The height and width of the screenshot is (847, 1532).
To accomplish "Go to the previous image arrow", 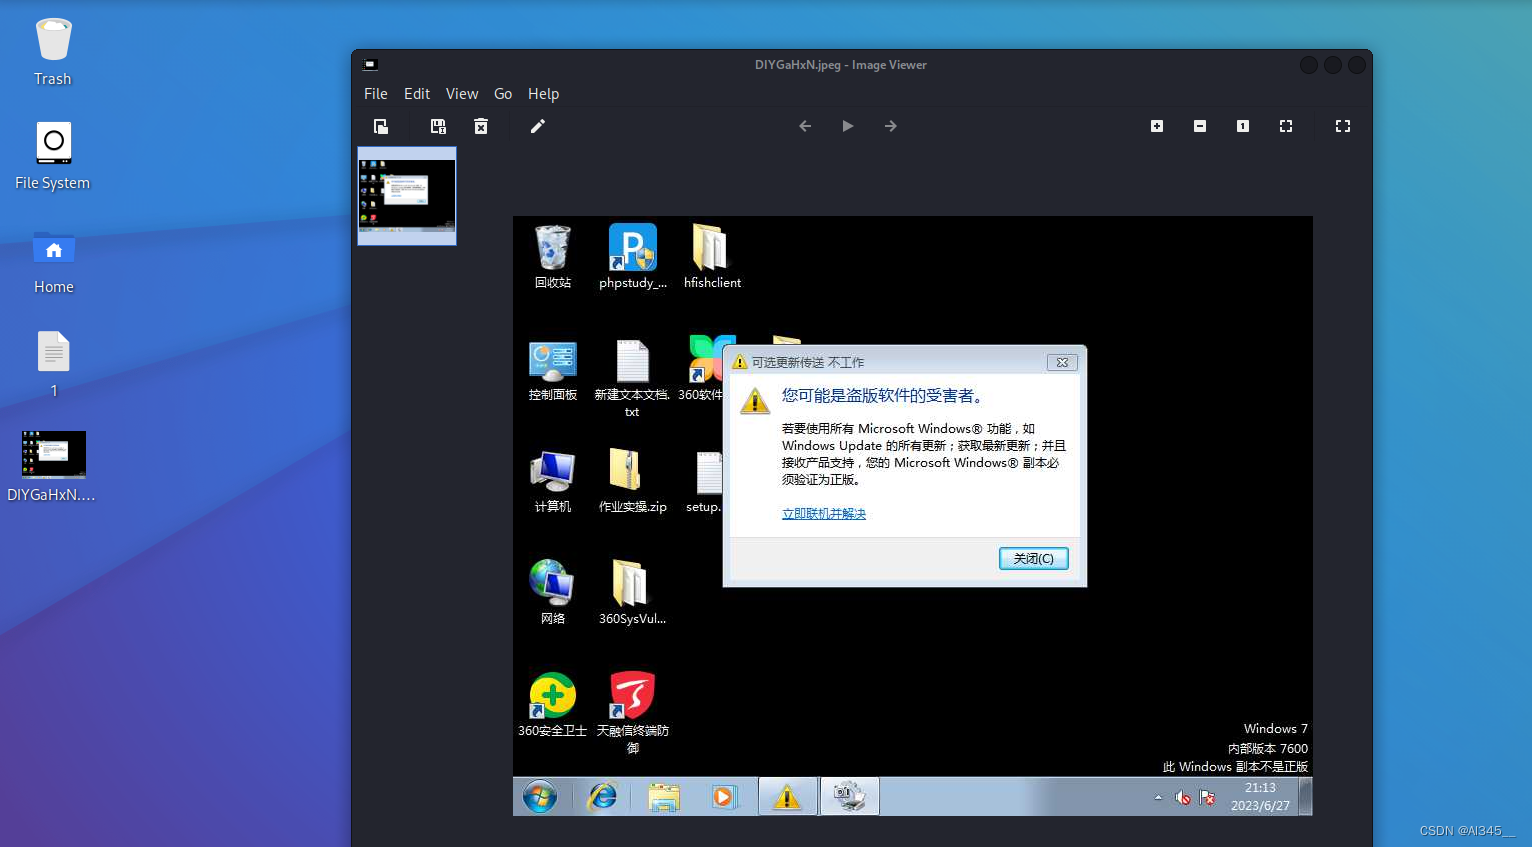I will coord(805,126).
